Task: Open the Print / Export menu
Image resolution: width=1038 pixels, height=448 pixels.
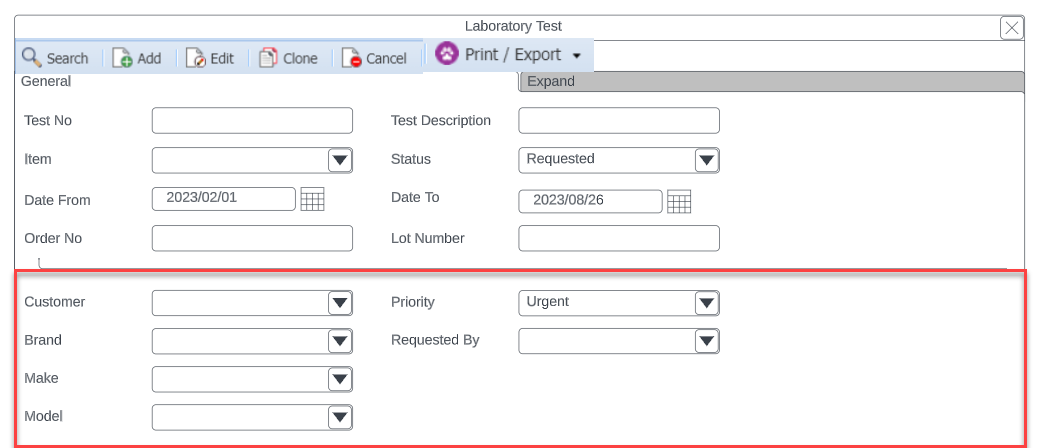Action: (x=510, y=55)
